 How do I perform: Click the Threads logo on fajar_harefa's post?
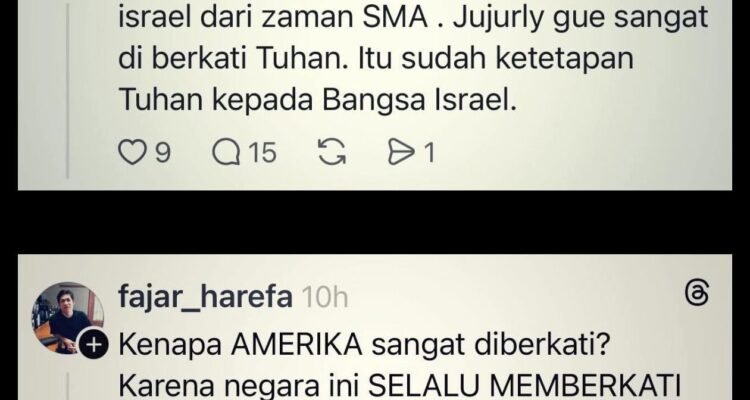point(697,293)
